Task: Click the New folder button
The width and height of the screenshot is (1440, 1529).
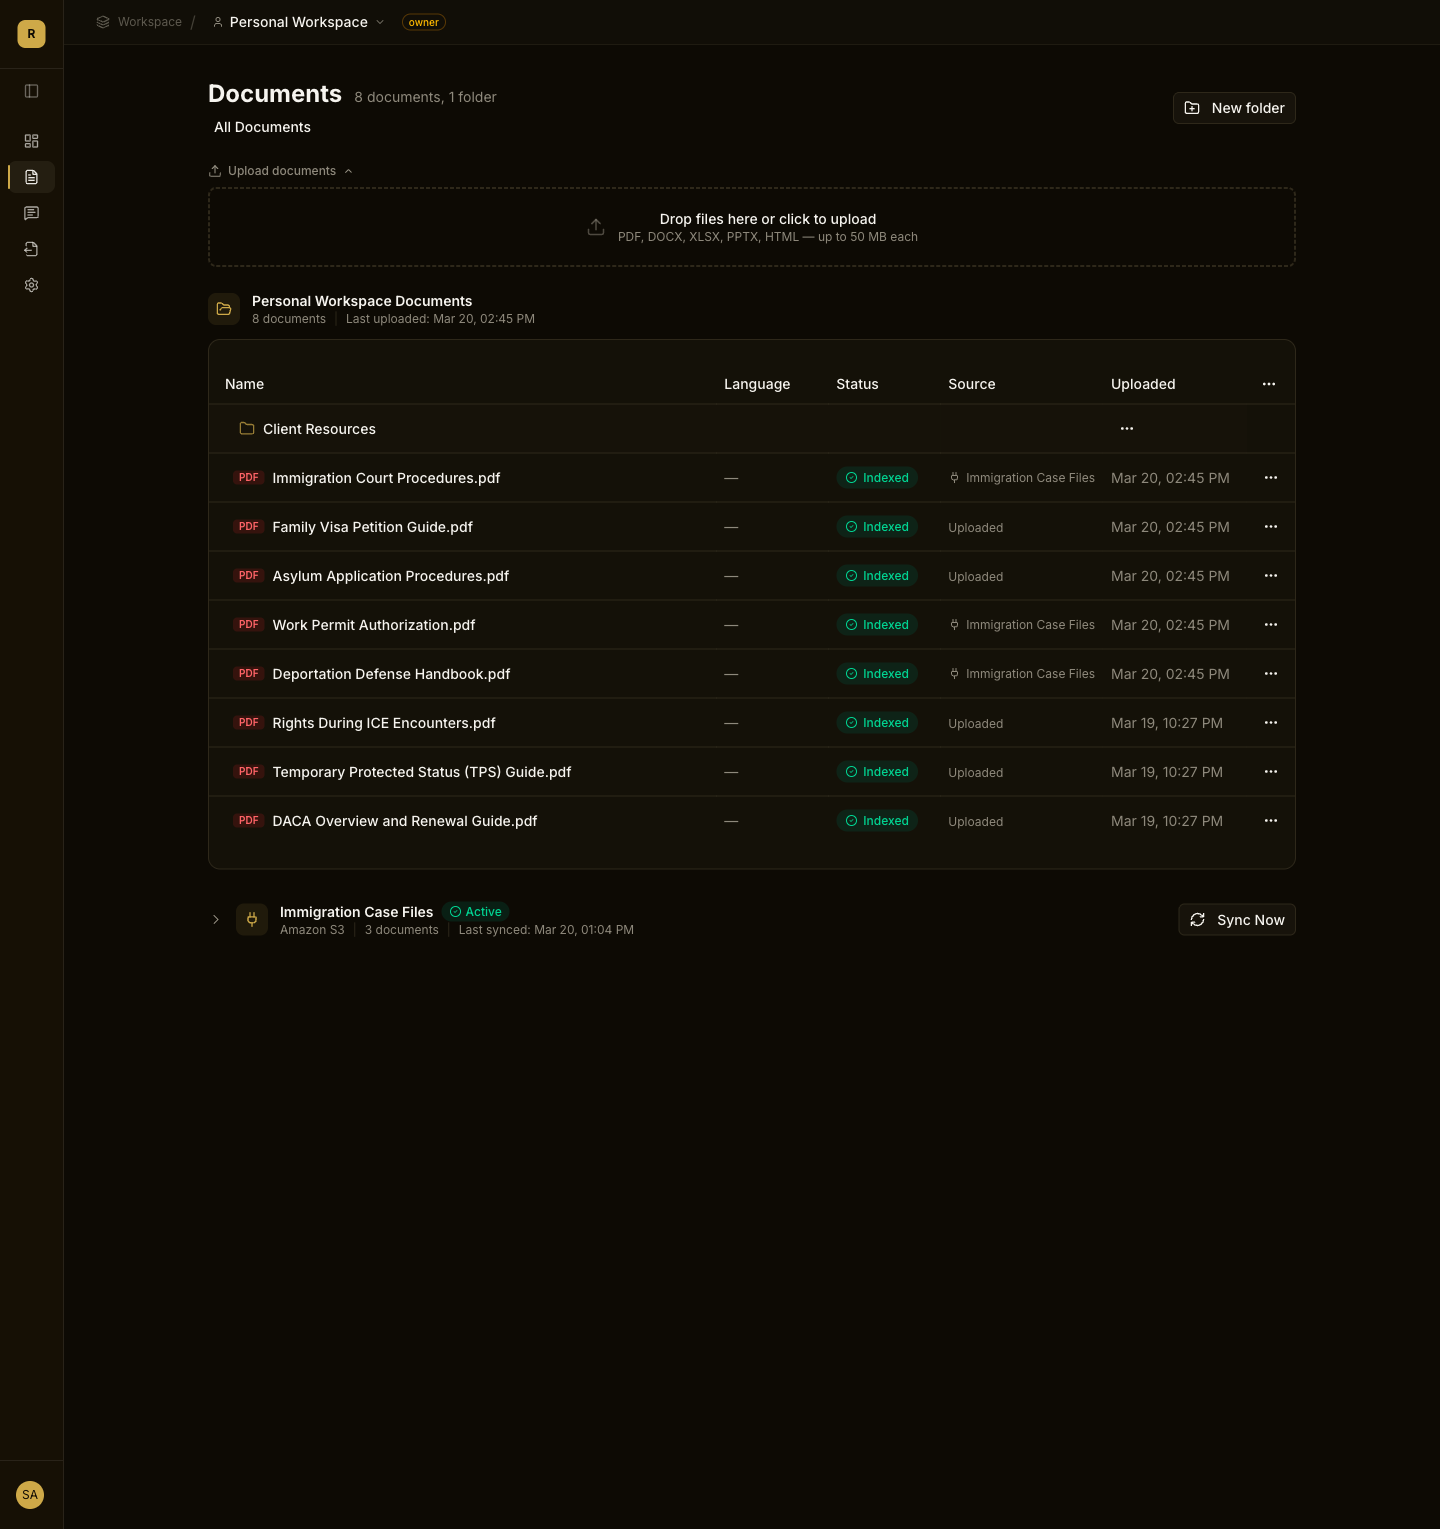Action: coord(1234,108)
